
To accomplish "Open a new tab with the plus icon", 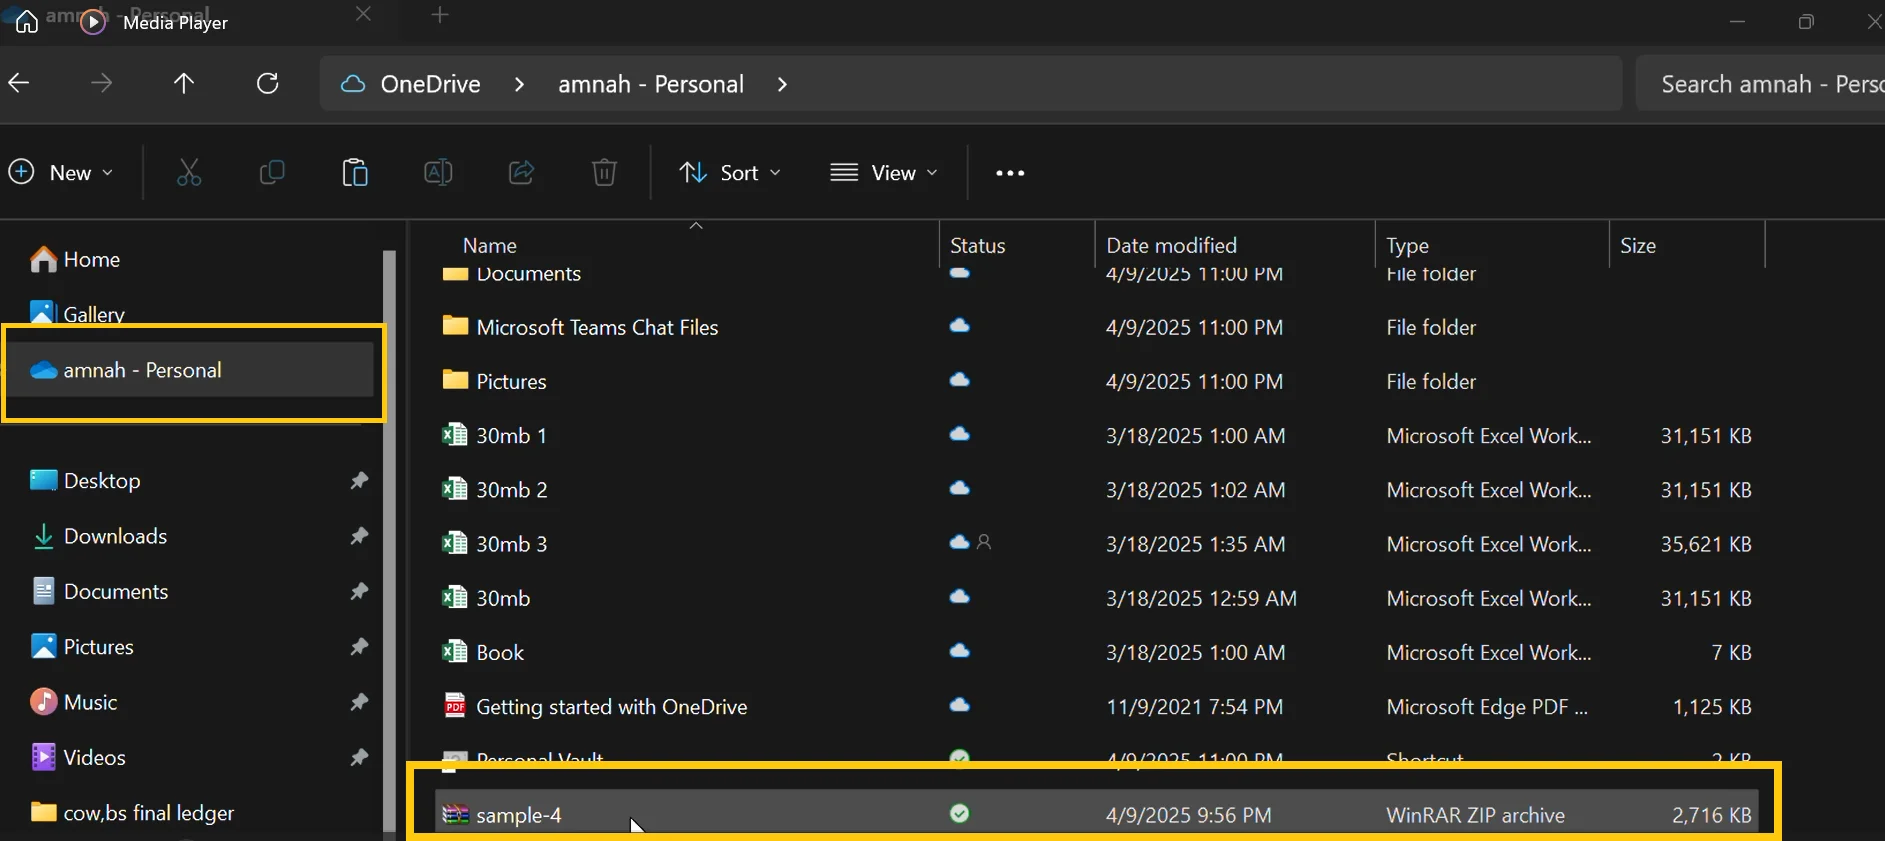I will click(x=440, y=15).
